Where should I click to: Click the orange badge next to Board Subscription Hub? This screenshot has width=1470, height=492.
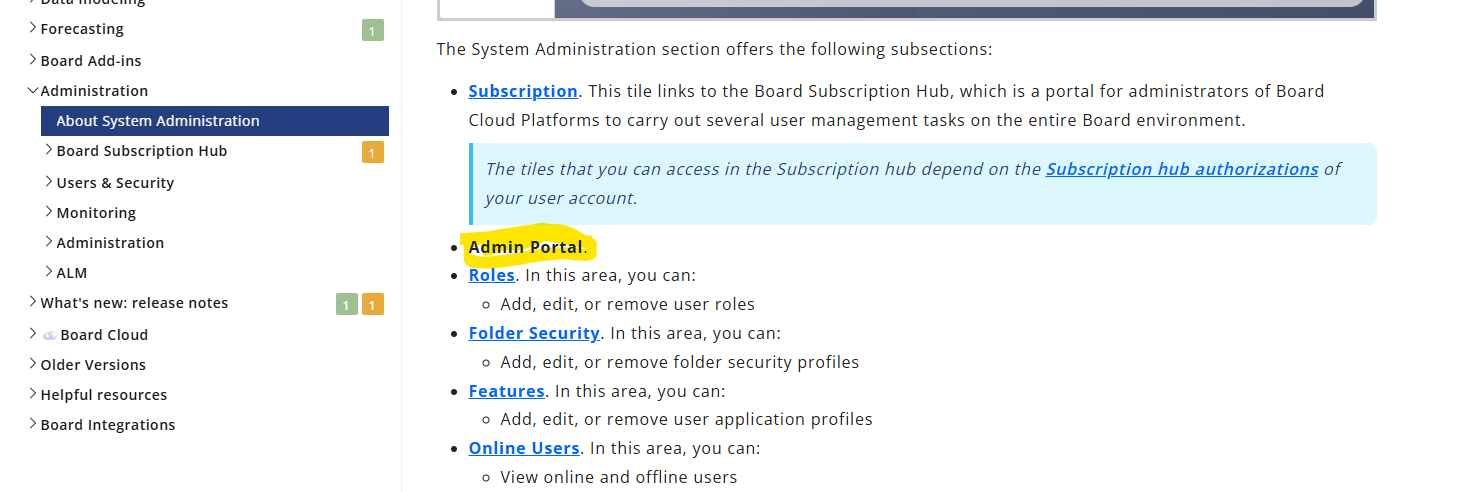pyautogui.click(x=372, y=153)
